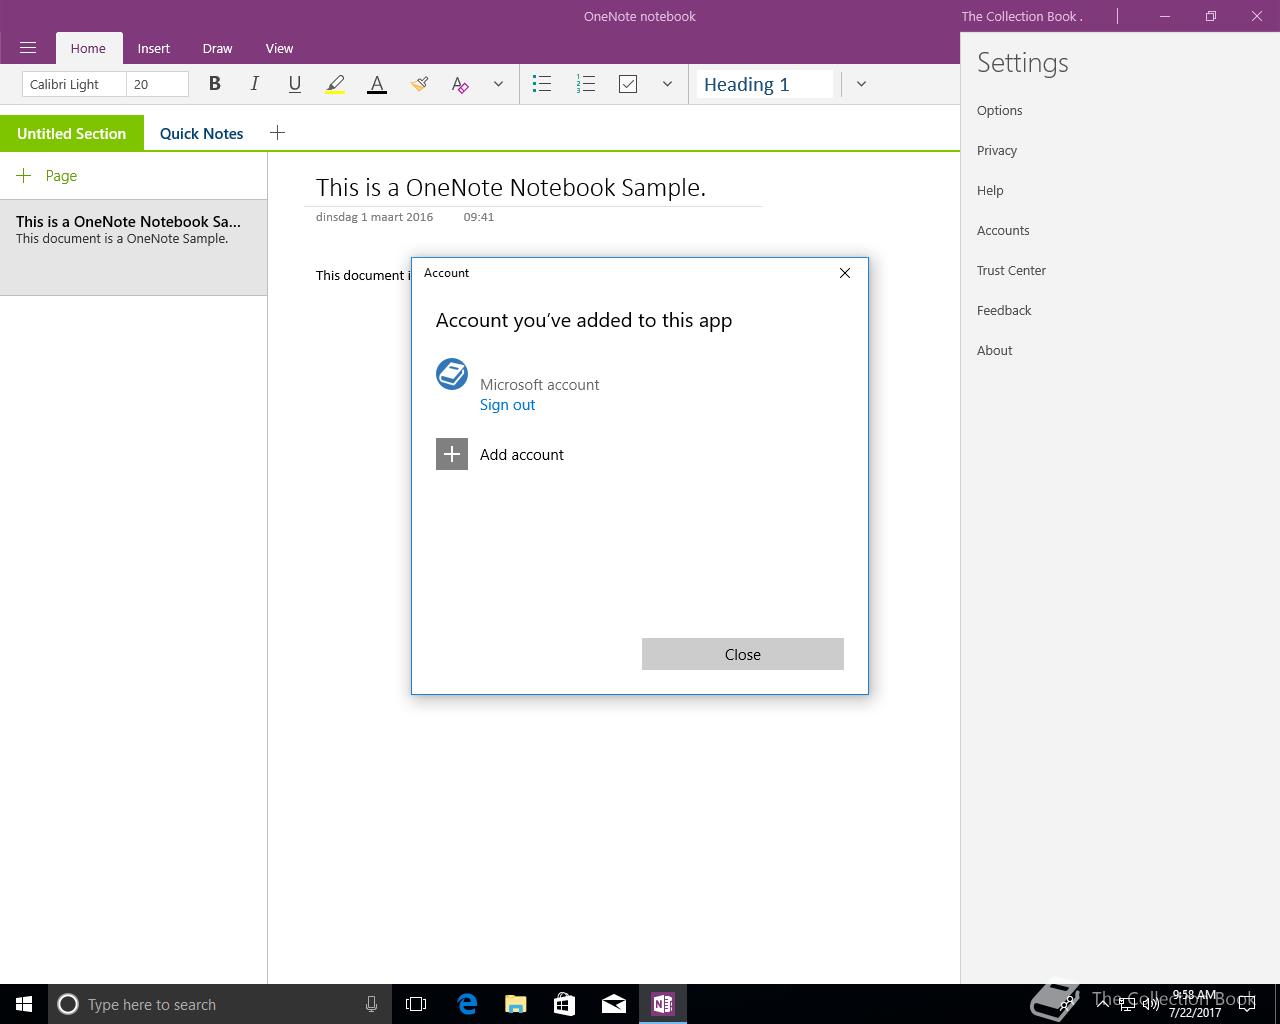Open Accounts in Settings
Screen dimensions: 1280x1024
tap(1003, 230)
